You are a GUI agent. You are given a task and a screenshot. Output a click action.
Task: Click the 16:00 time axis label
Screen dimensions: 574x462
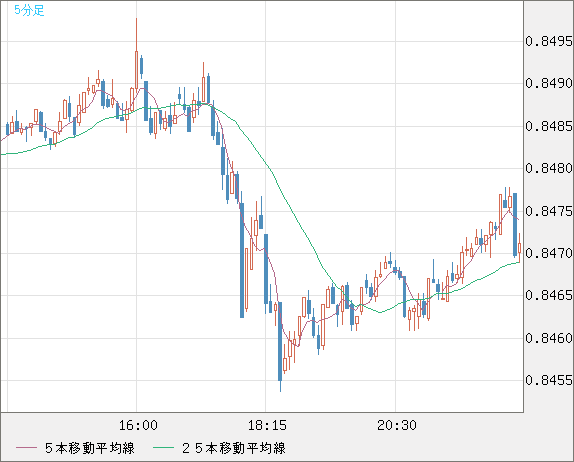coord(138,425)
